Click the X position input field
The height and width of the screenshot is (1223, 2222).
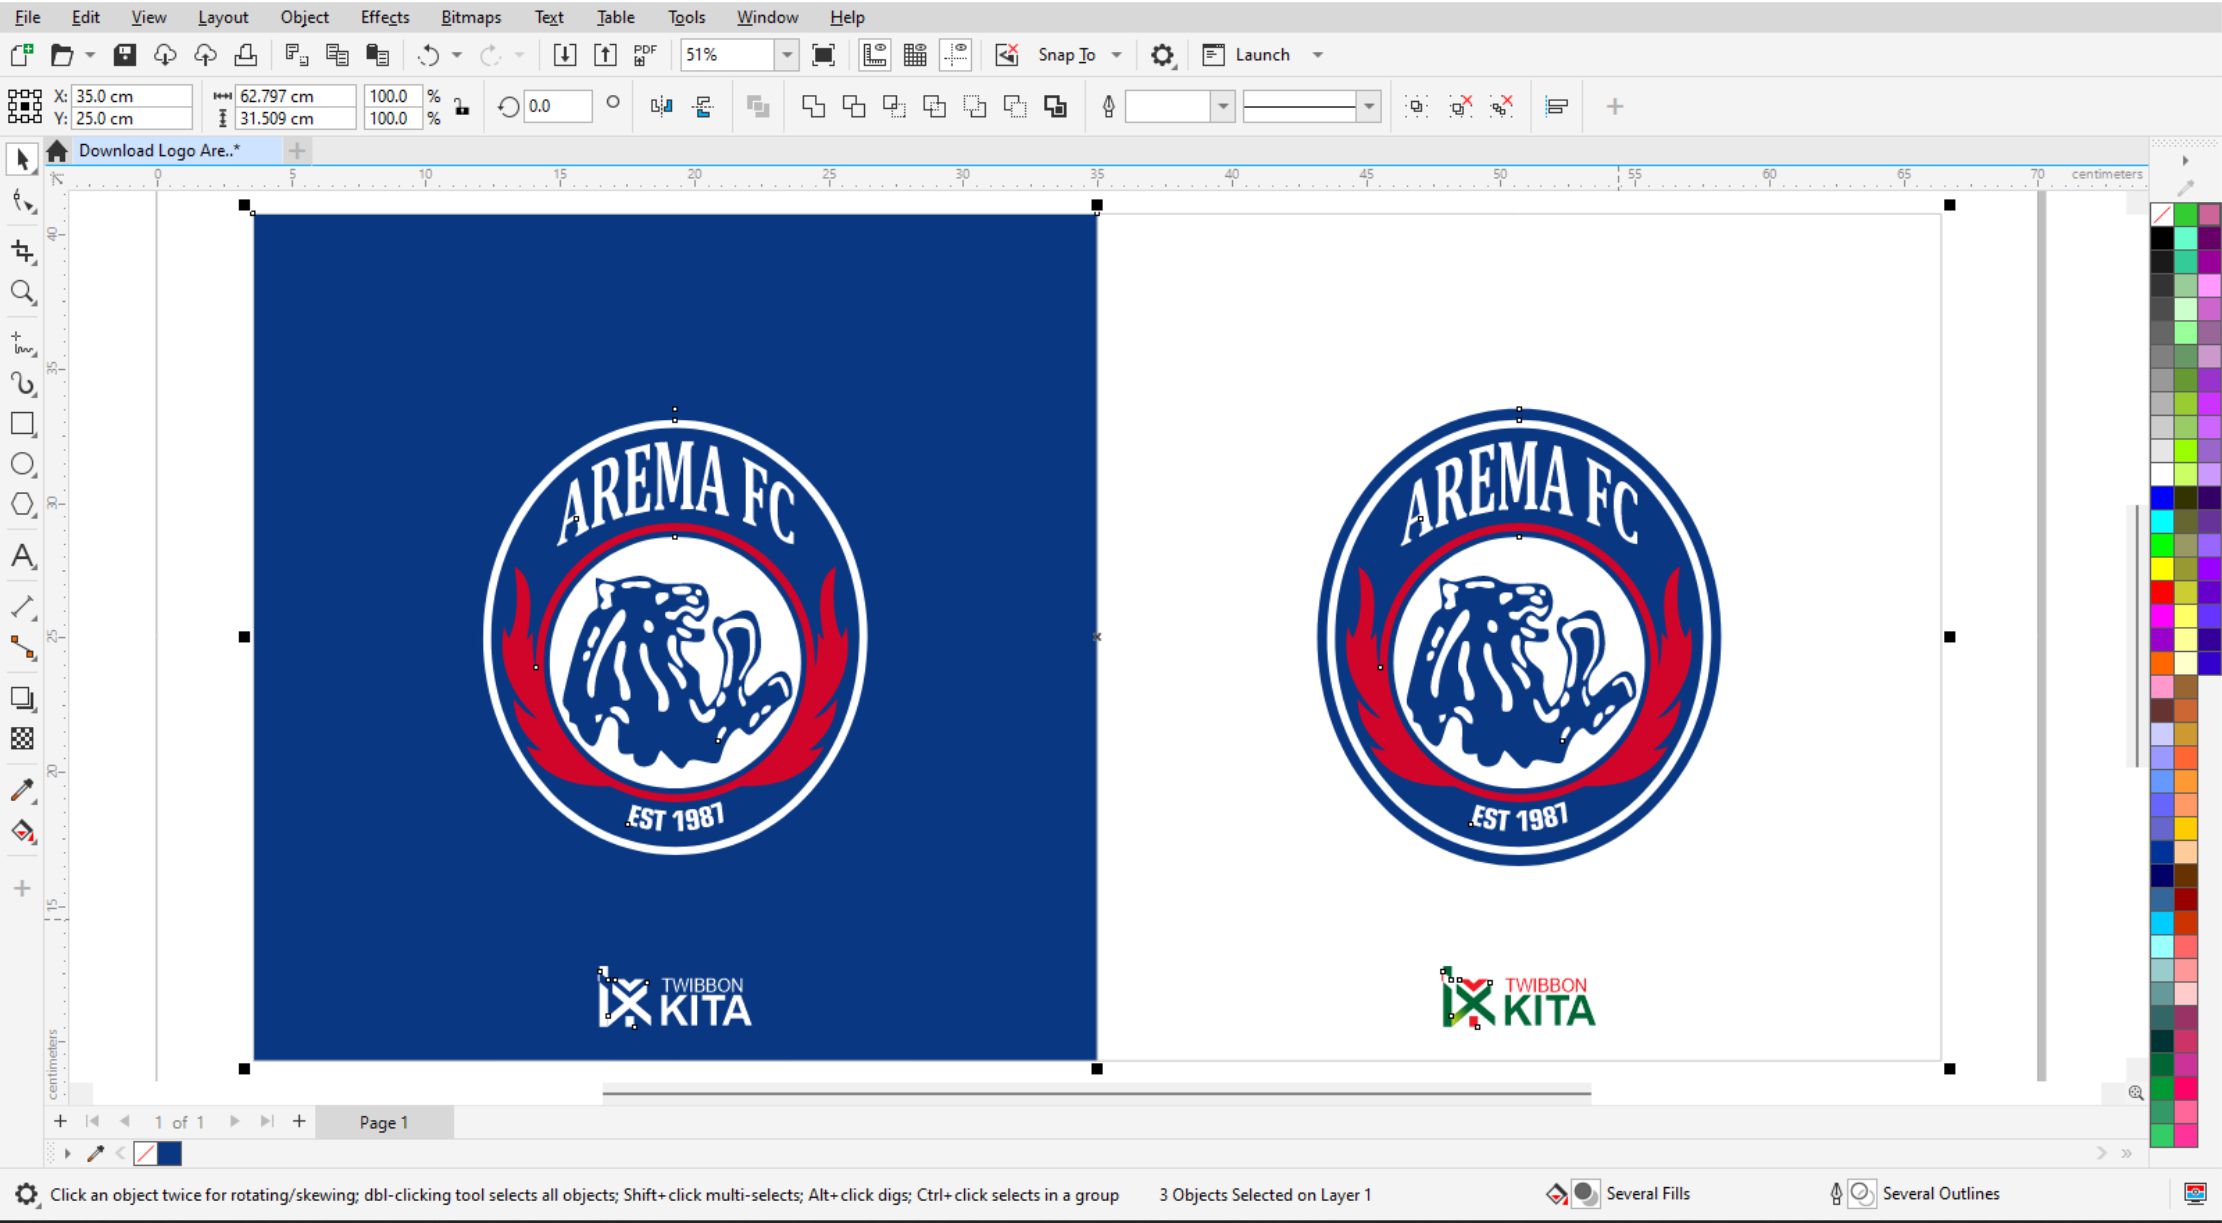132,96
